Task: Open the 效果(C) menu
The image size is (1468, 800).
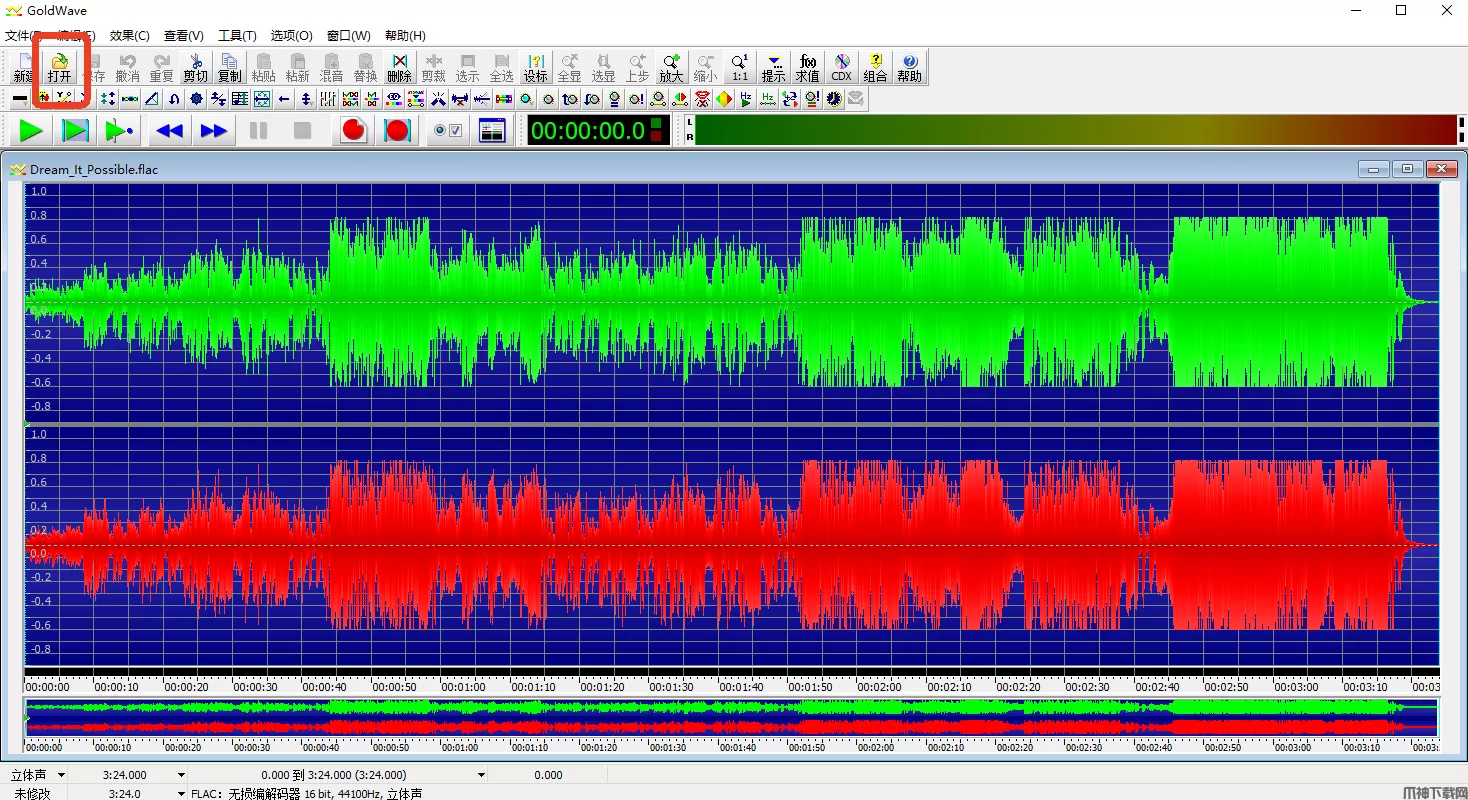Action: tap(129, 36)
